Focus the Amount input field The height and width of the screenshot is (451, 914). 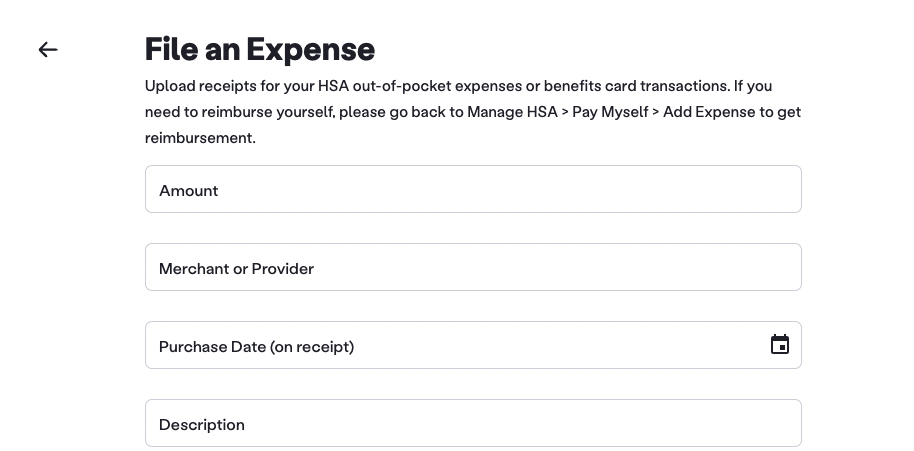pyautogui.click(x=472, y=189)
